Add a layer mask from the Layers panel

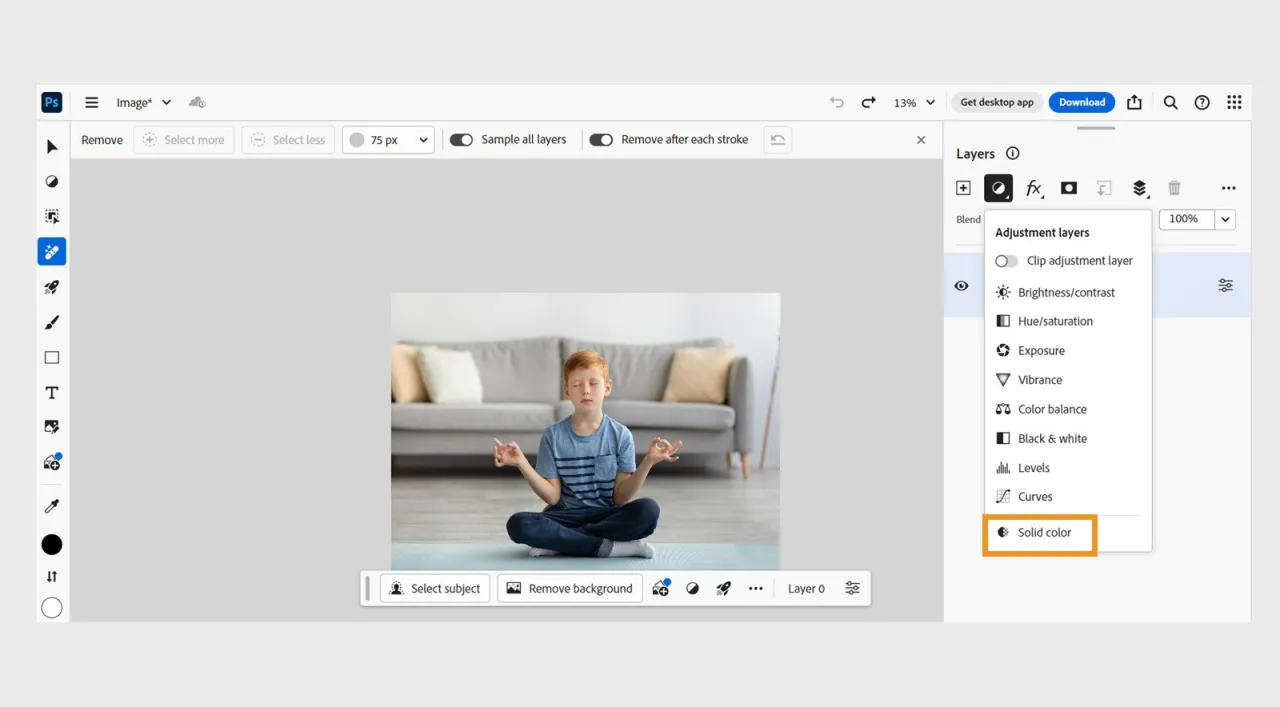point(1068,188)
